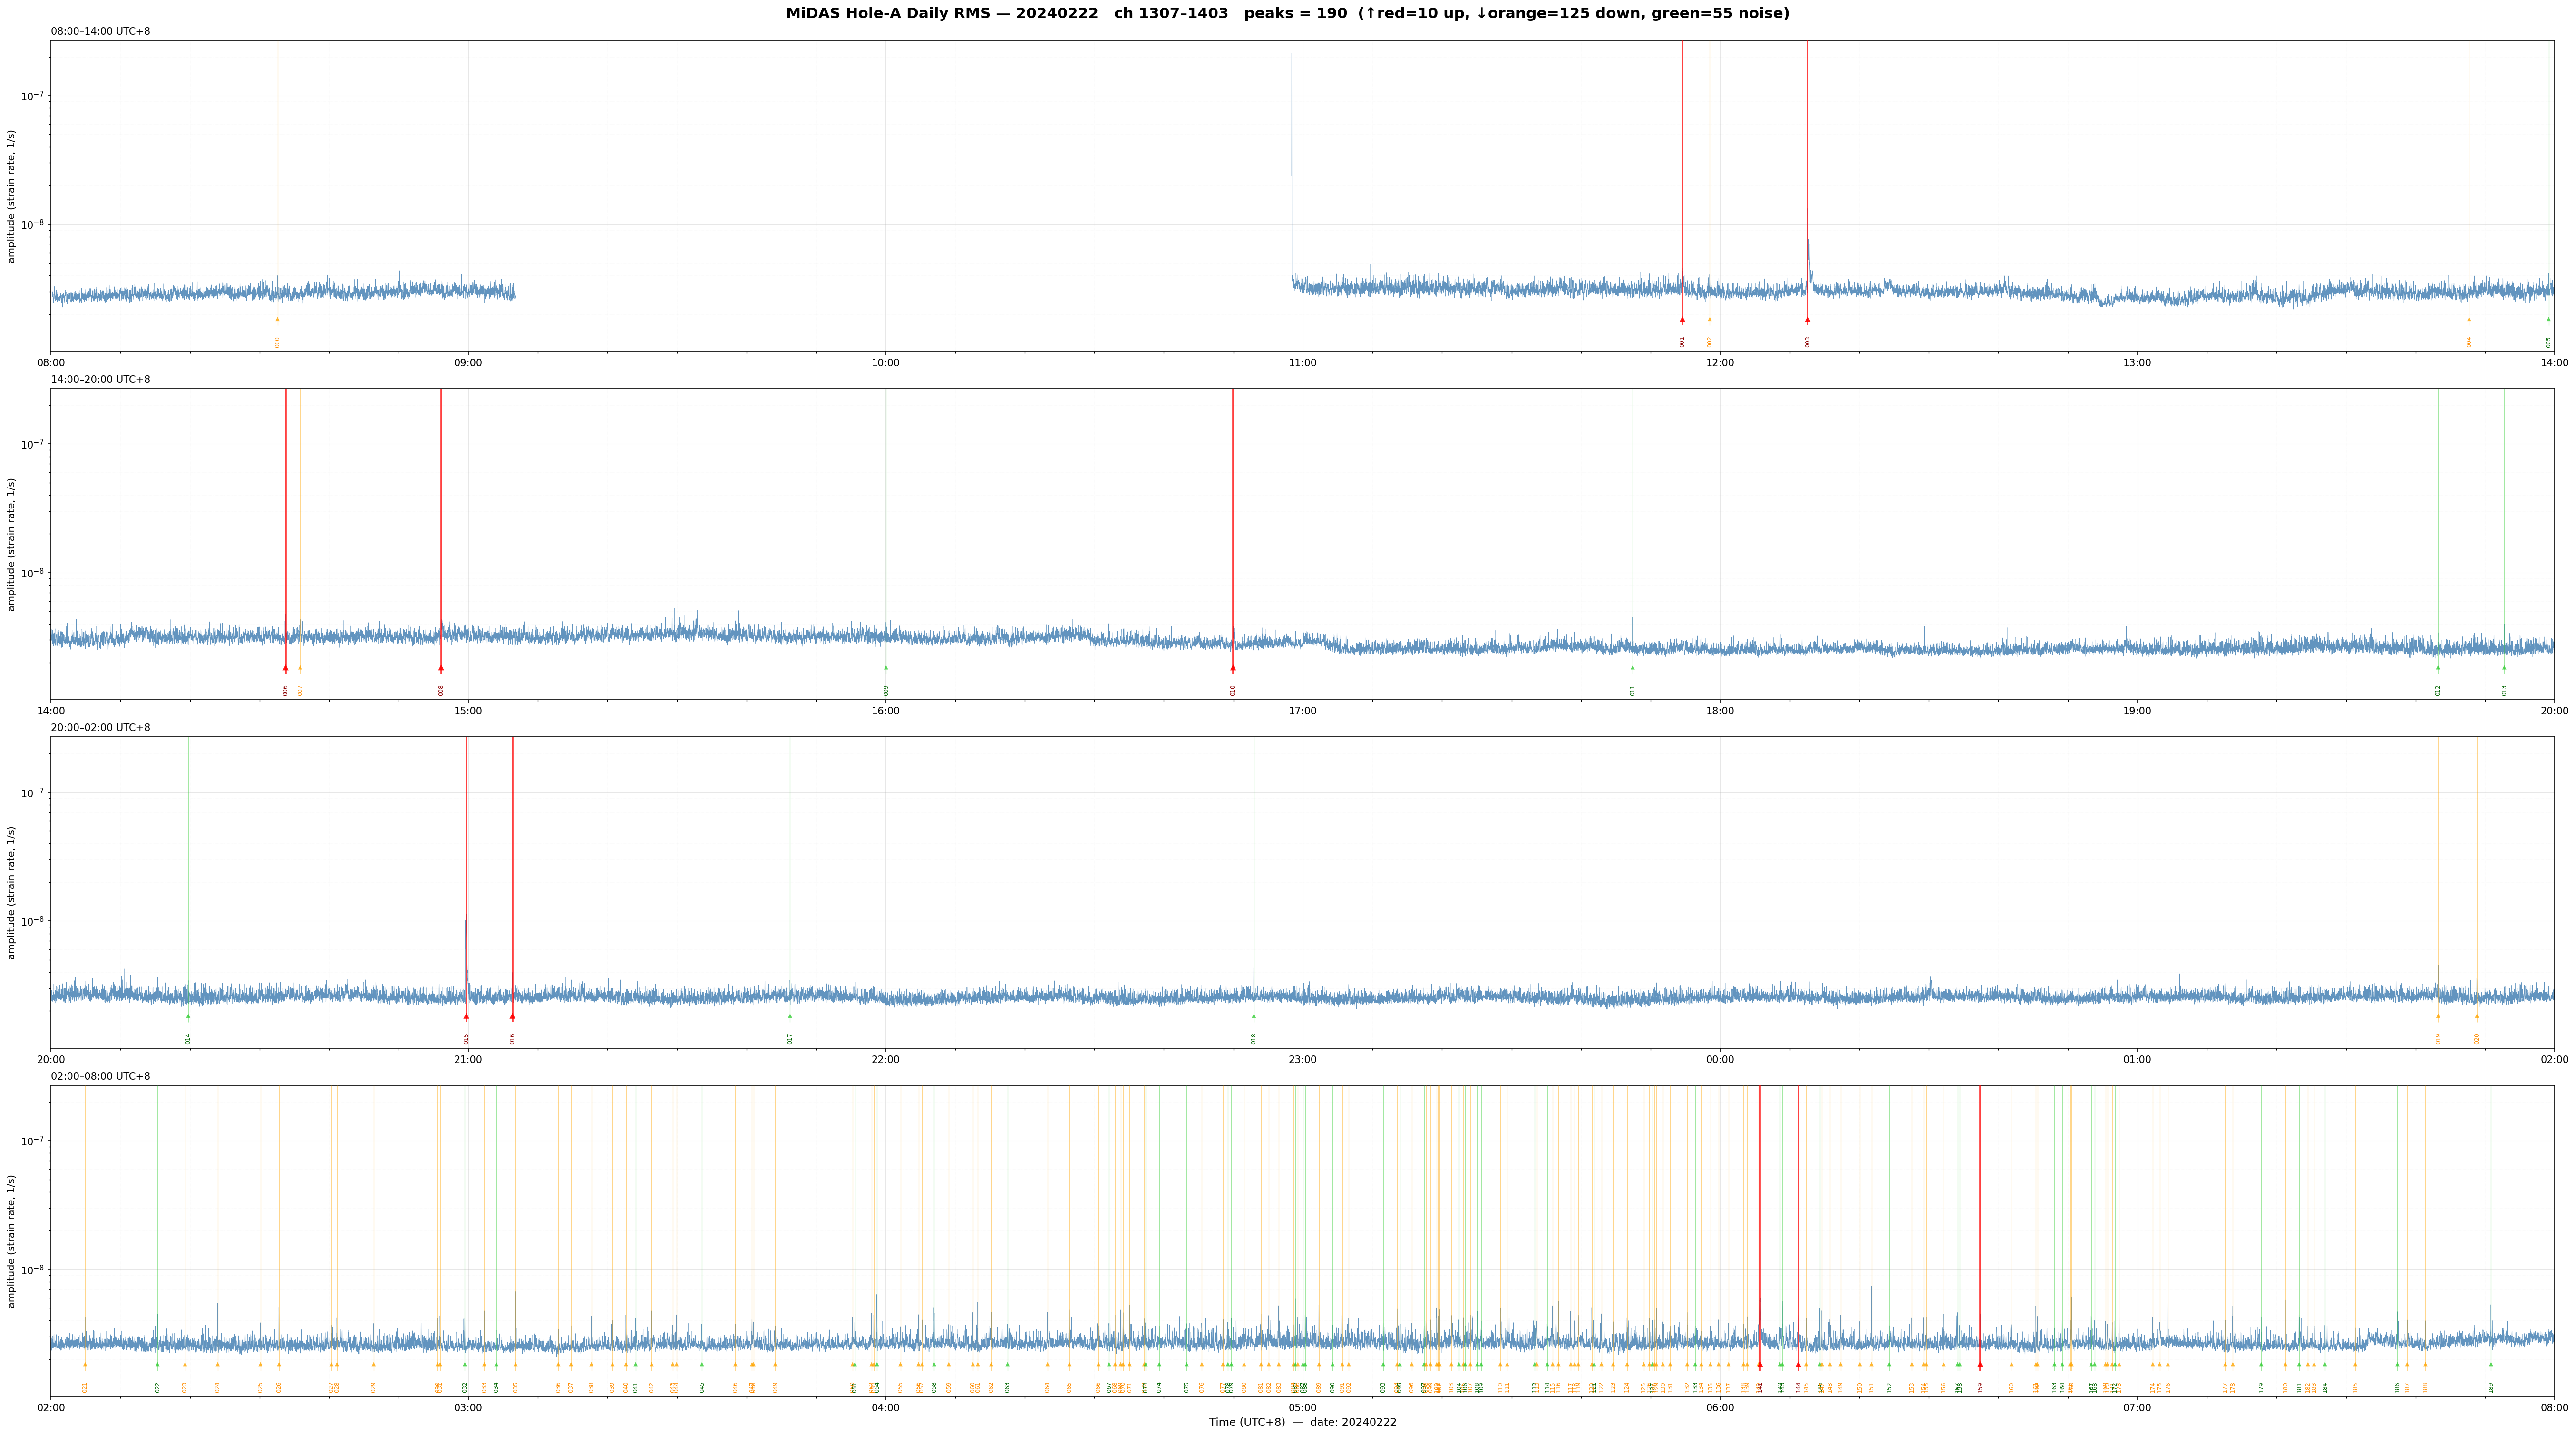Image resolution: width=2576 pixels, height=1435 pixels.
Task: Select the amplitude axis label of the 20:00–02:00 panel
Action: point(12,893)
